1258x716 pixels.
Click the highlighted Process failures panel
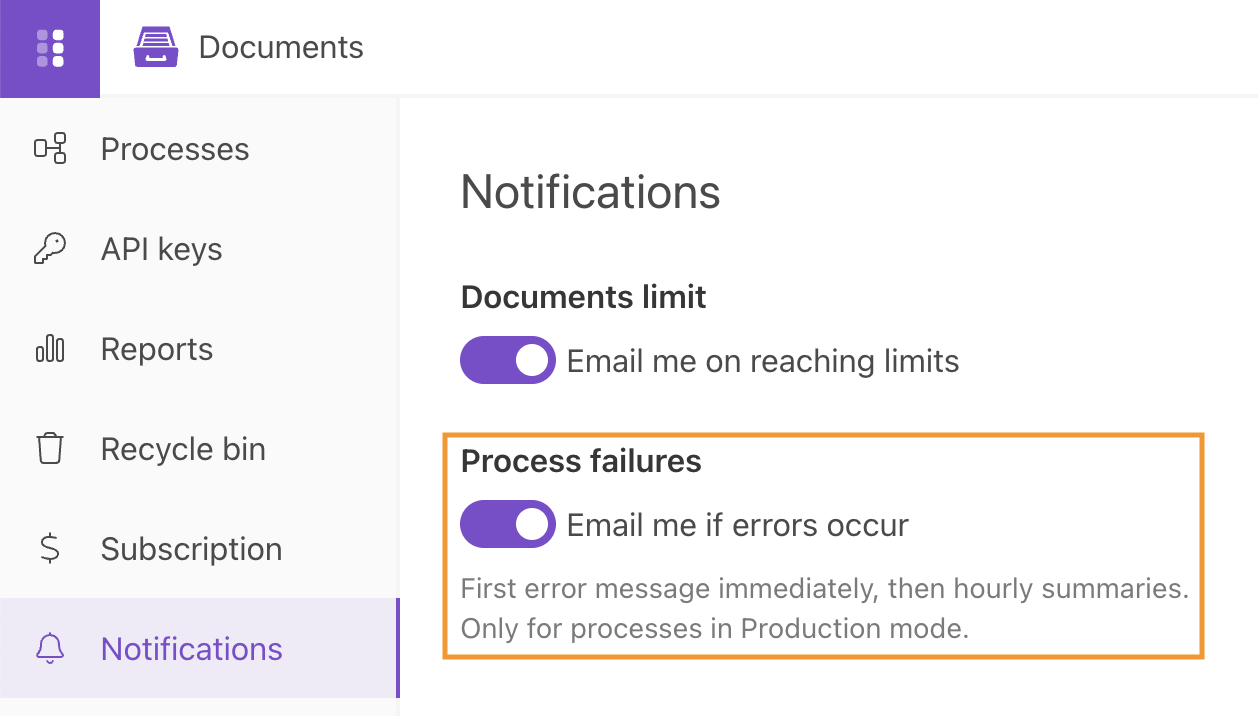pyautogui.click(x=823, y=545)
